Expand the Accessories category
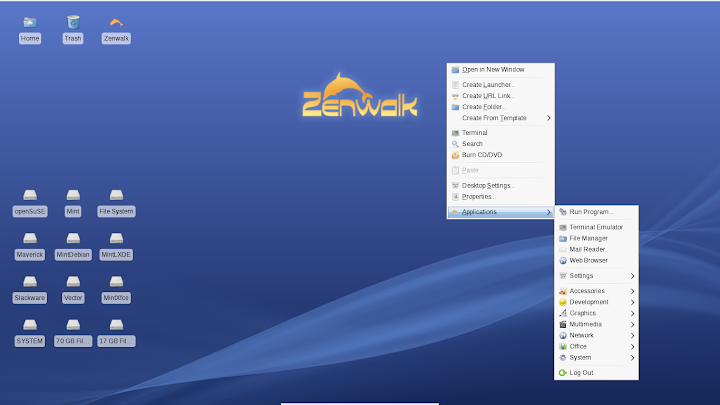 point(596,291)
